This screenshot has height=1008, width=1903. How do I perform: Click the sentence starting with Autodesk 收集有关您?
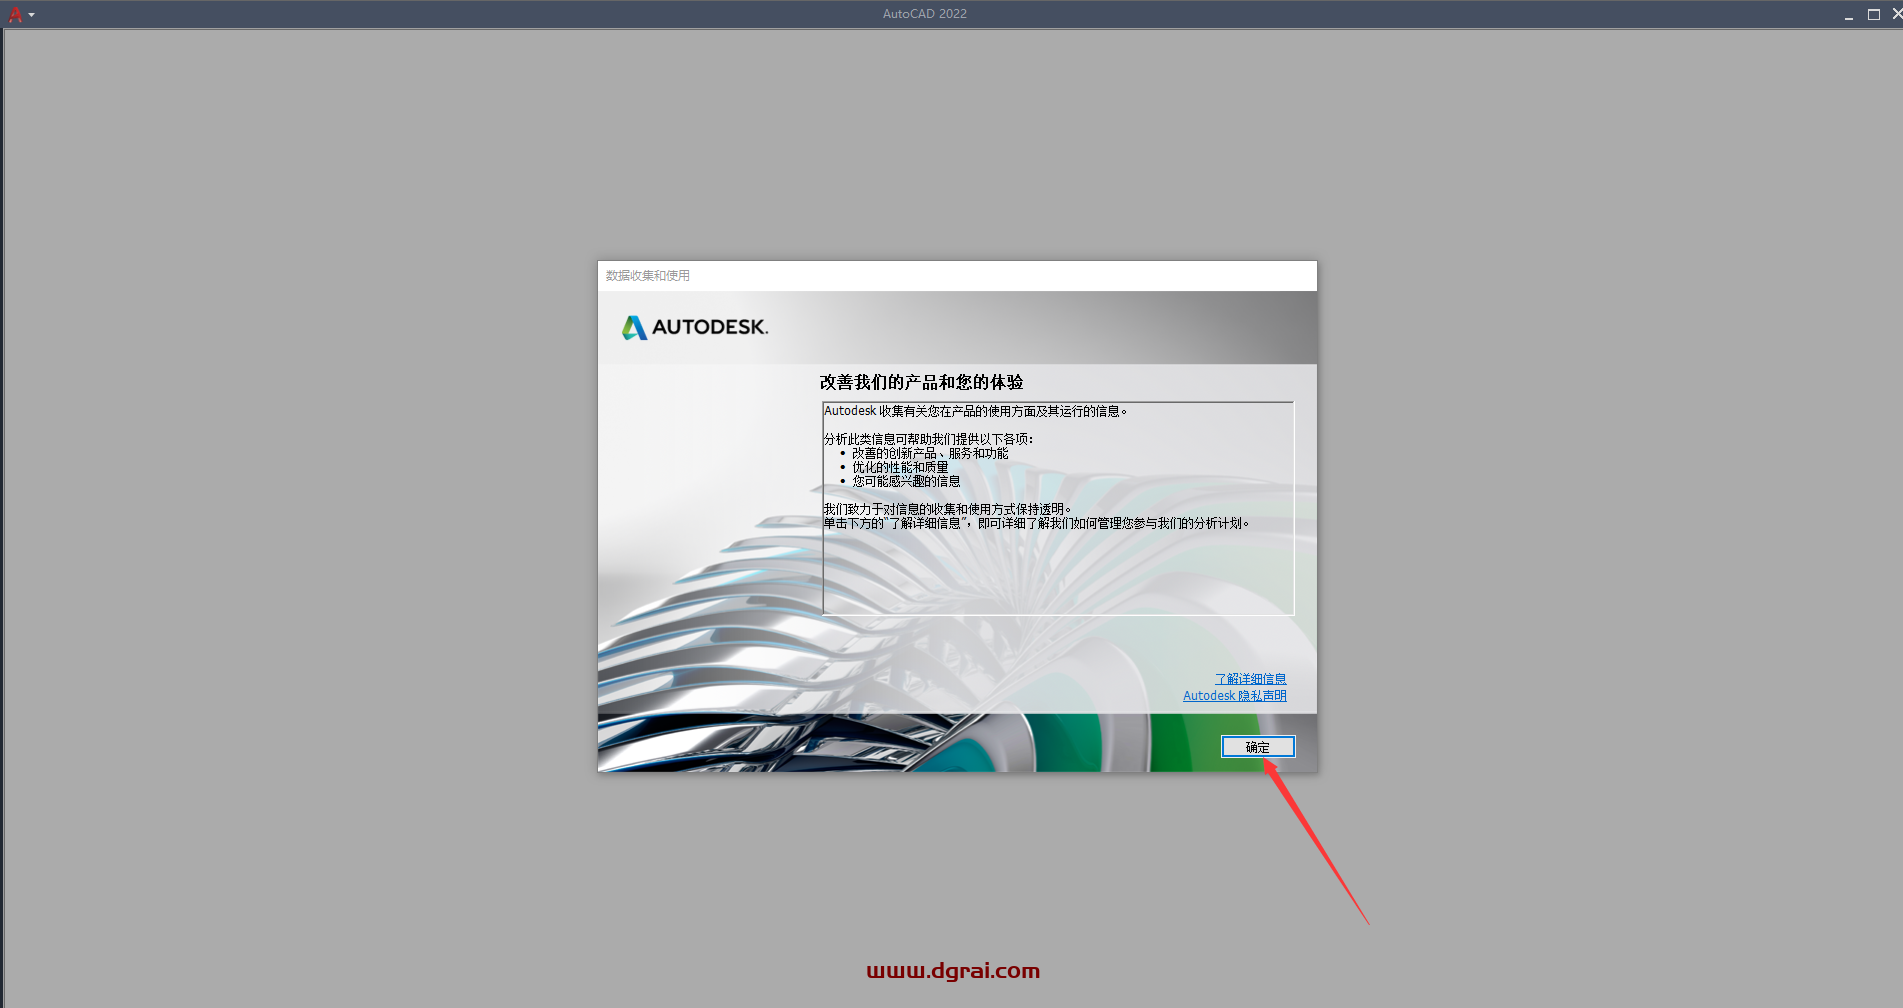click(975, 411)
